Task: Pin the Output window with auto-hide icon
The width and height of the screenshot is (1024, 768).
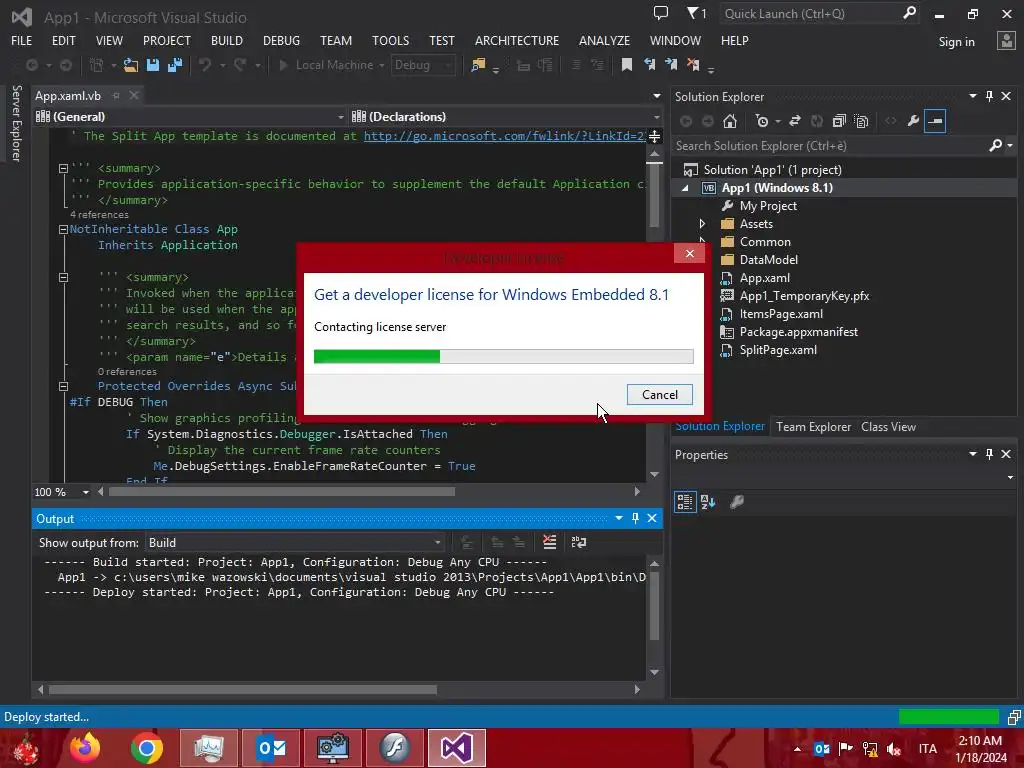Action: click(635, 518)
